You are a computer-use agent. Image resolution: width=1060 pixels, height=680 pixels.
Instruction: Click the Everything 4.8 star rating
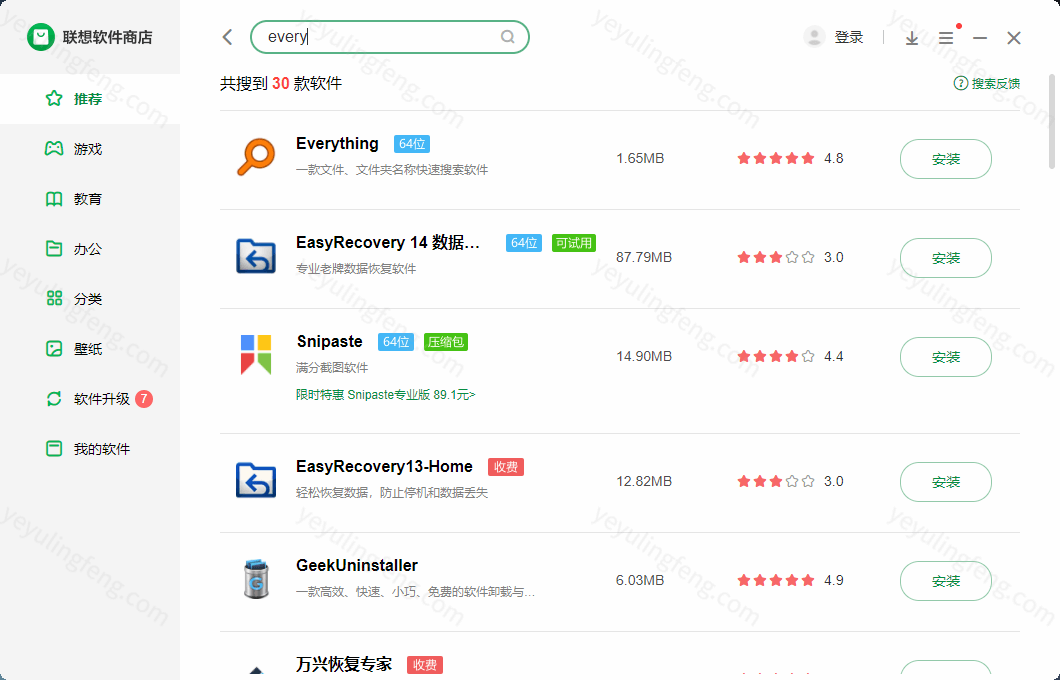[790, 158]
